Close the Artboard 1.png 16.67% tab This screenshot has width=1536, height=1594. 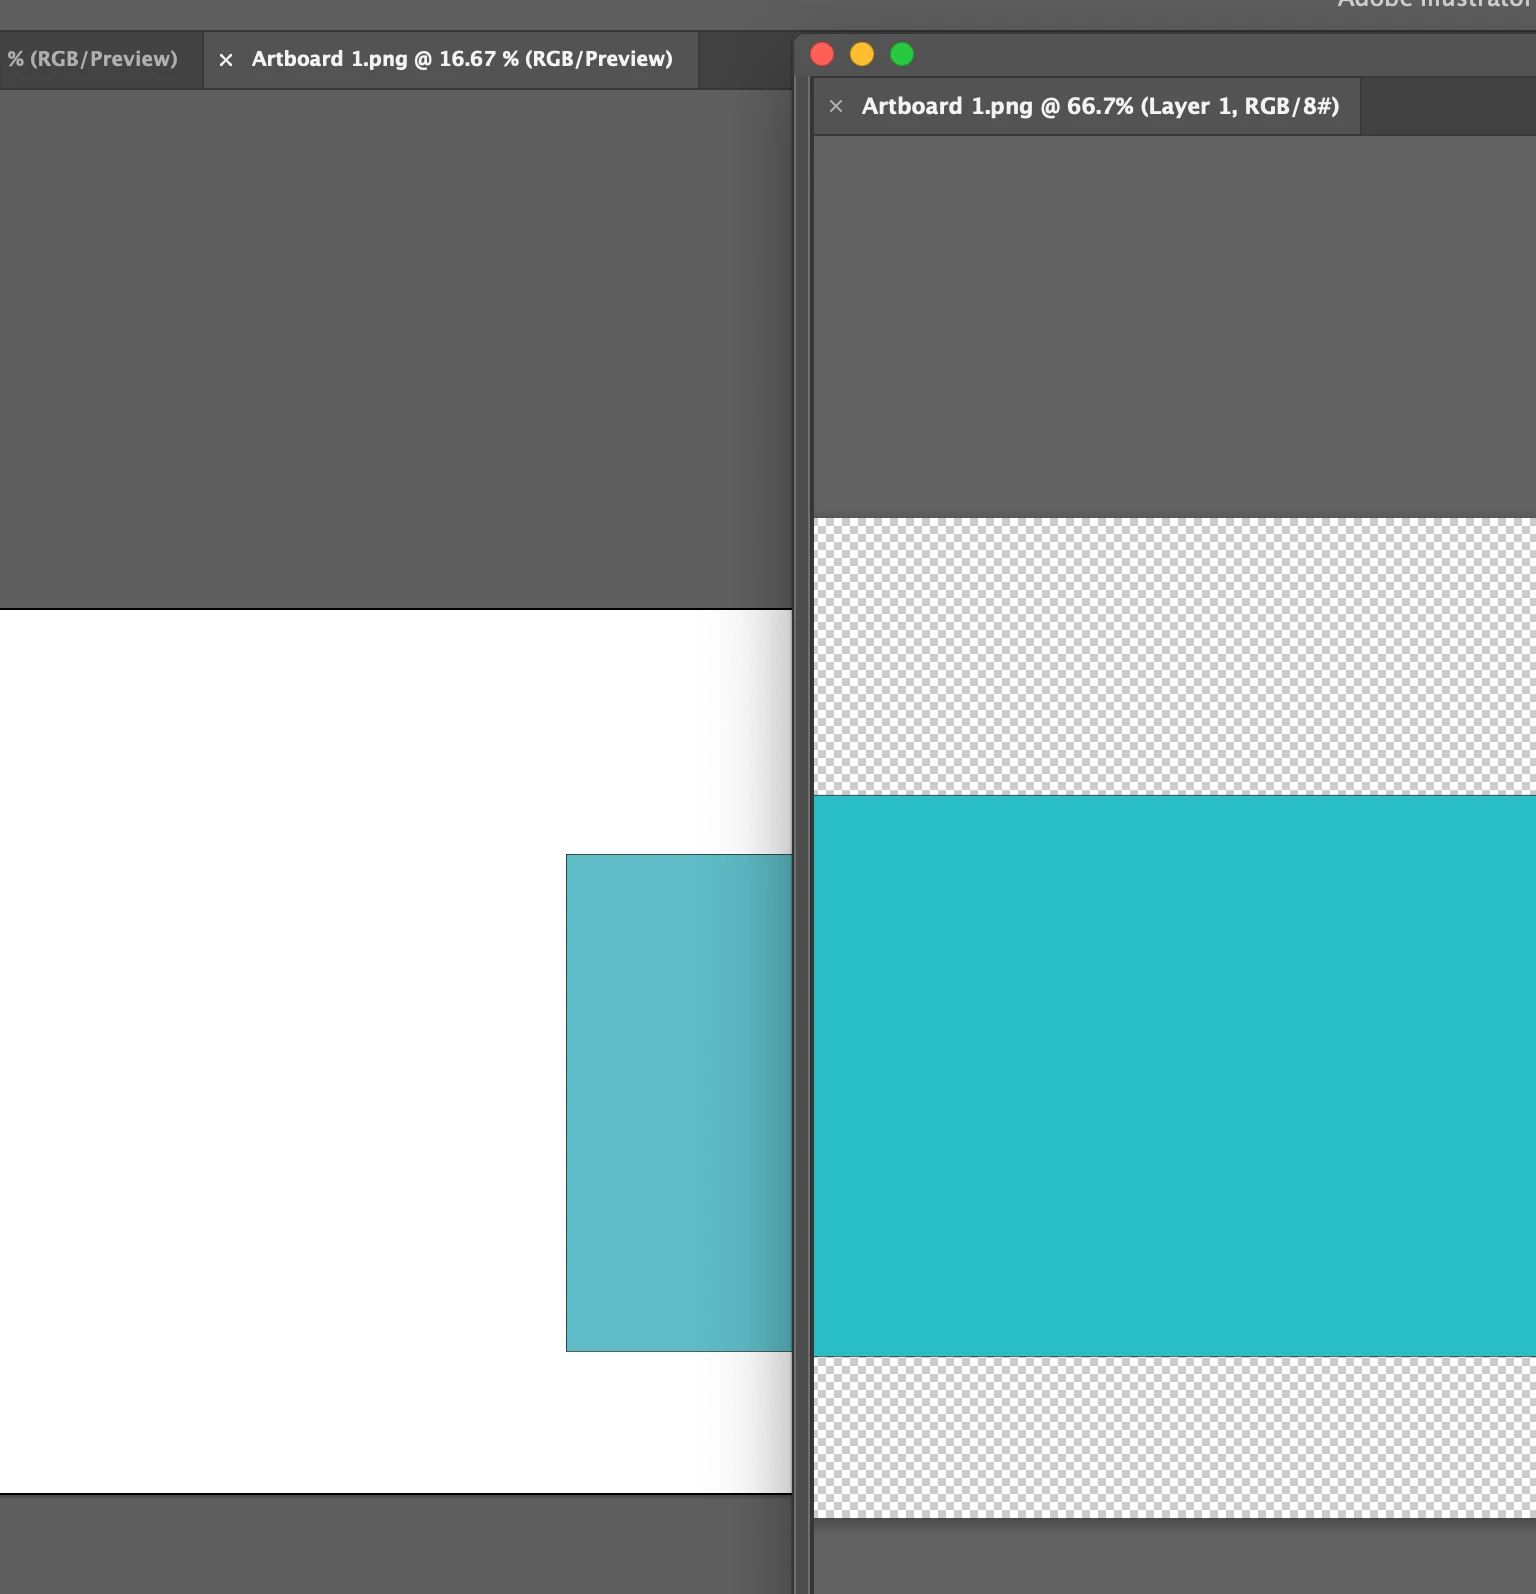coord(226,60)
